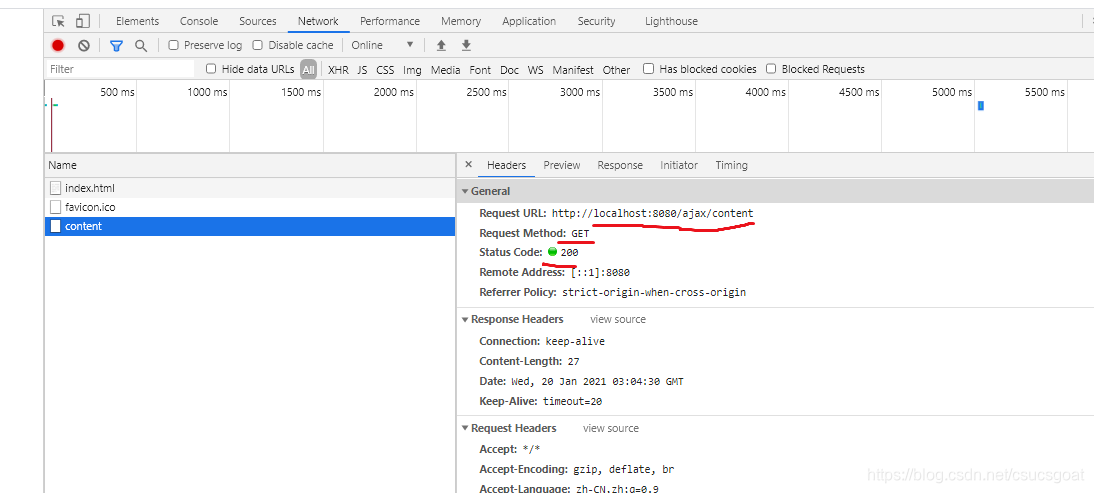Filter requests by Media

445,70
